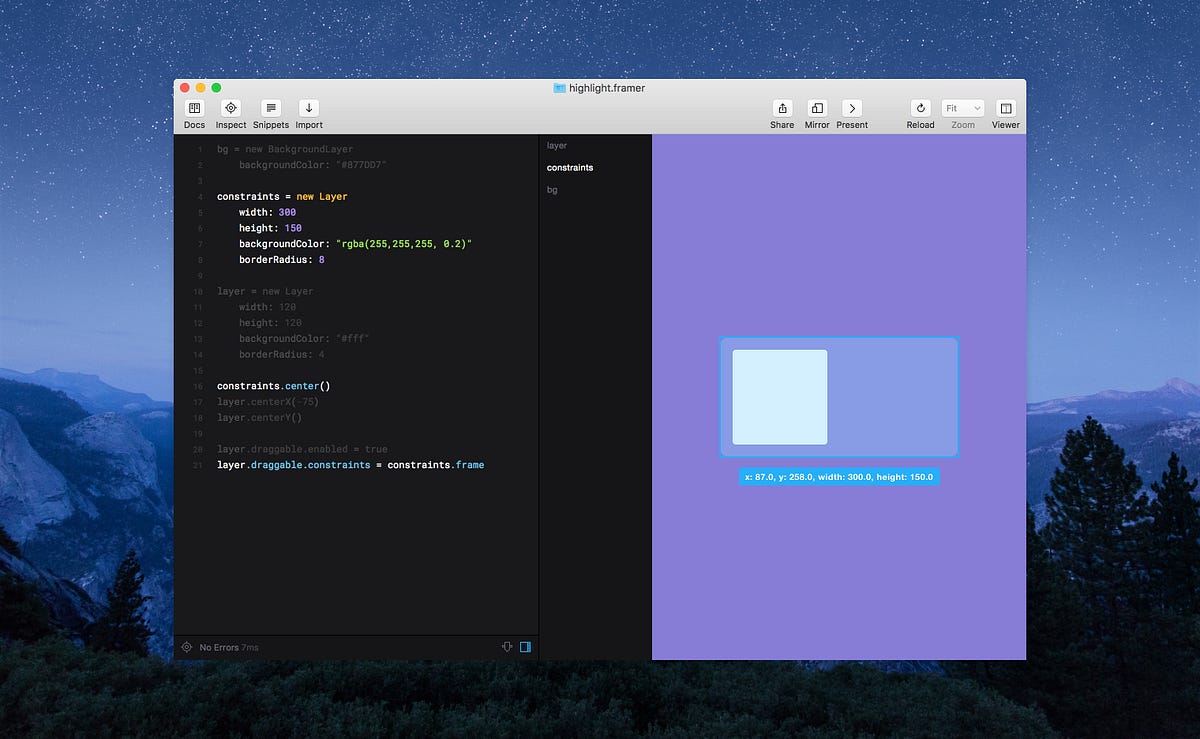Viewport: 1200px width, 739px height.
Task: Open the Snippets library
Action: (x=271, y=110)
